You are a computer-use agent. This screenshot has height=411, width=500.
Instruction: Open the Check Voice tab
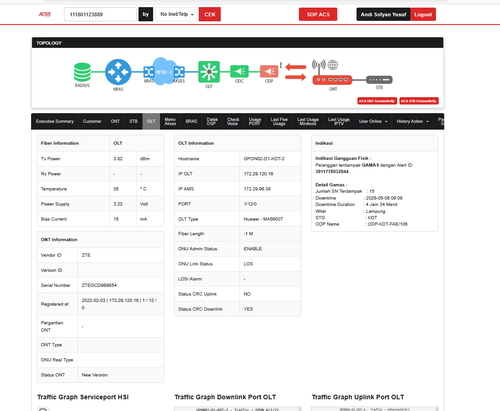tap(233, 121)
